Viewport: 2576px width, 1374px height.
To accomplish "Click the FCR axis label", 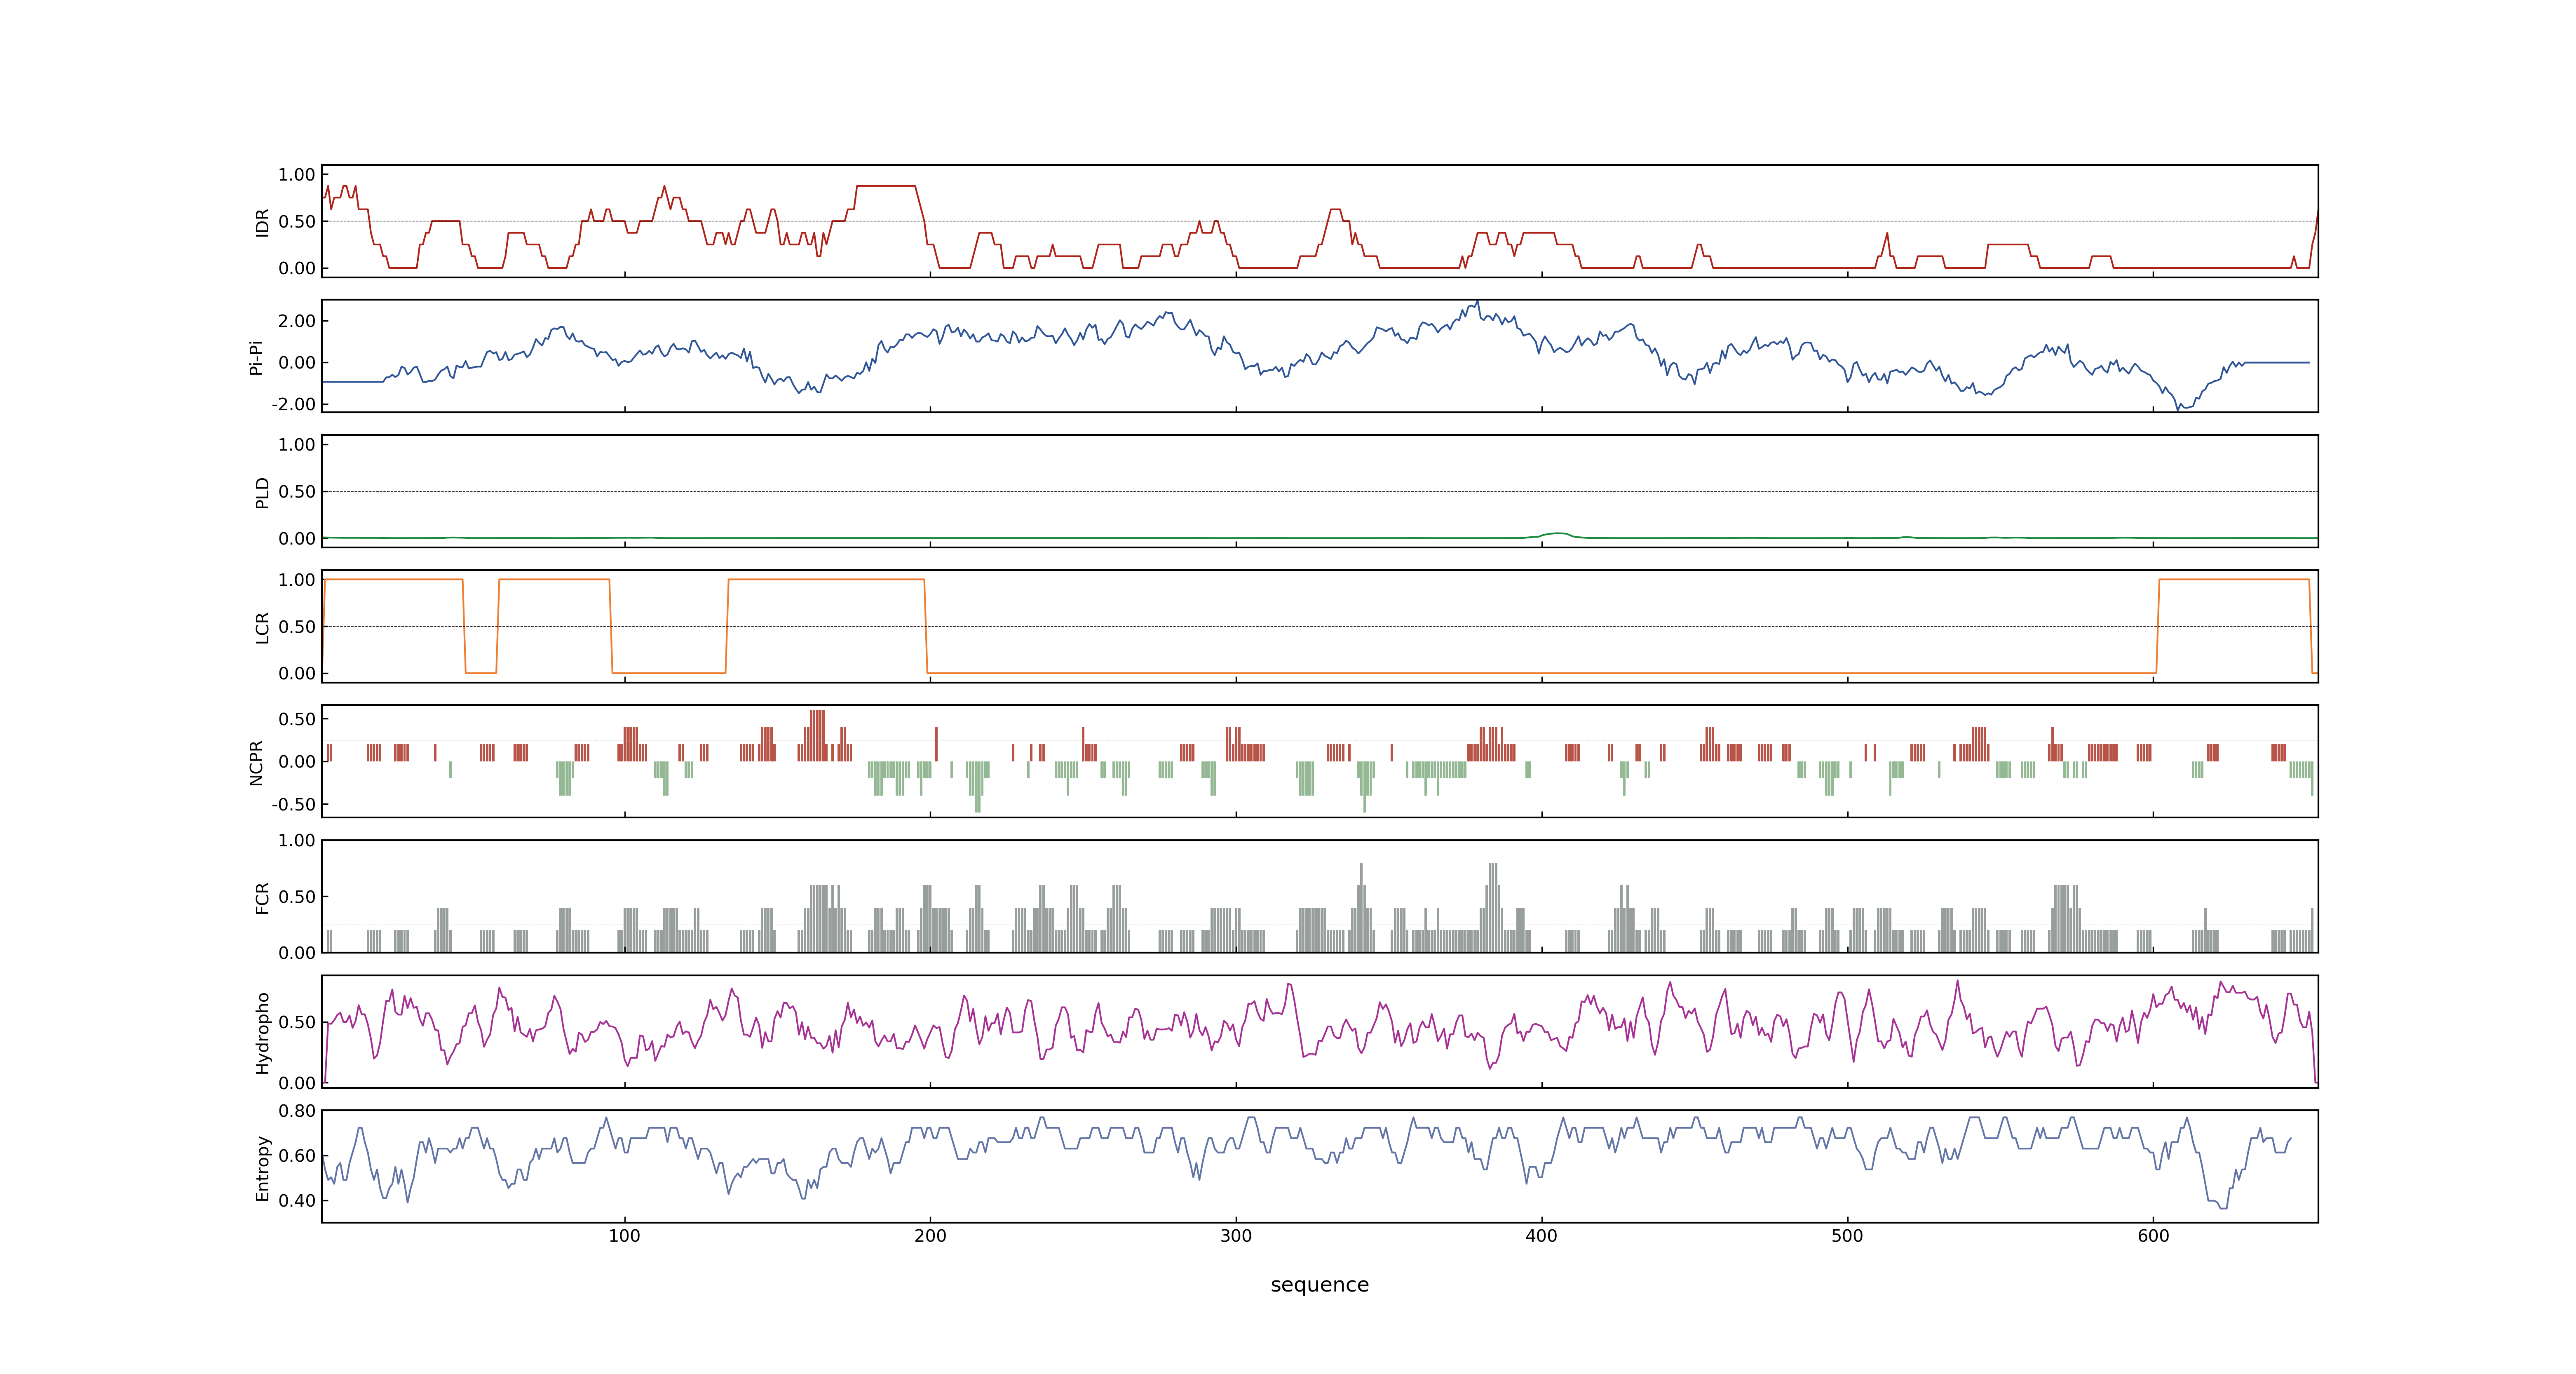I will (263, 897).
